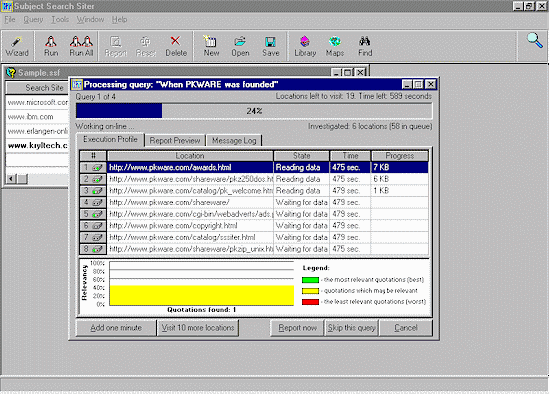550x394 pixels.
Task: Click the 24% progress bar
Action: [x=254, y=111]
